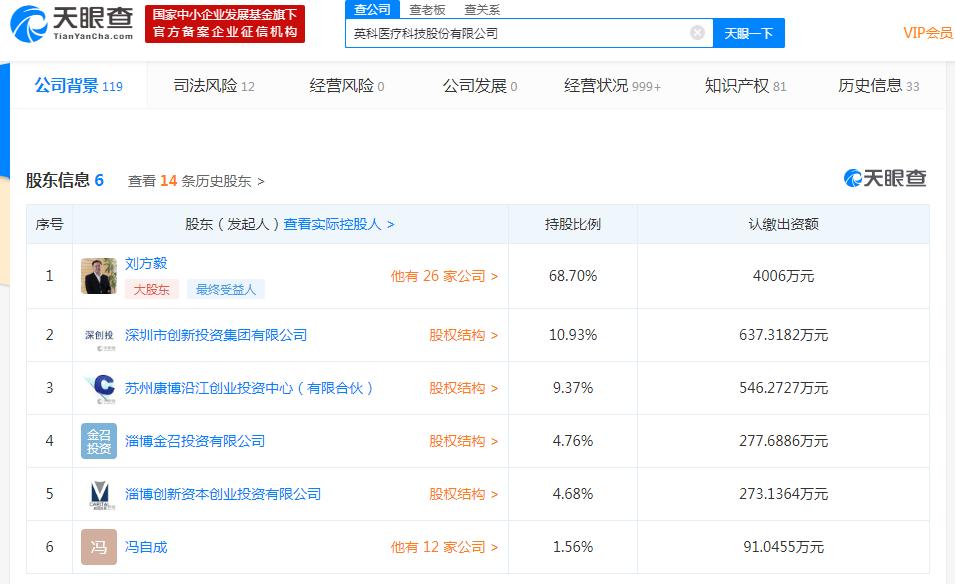Click the 苏州康博沿江 company logo icon
The image size is (955, 584).
pos(99,389)
